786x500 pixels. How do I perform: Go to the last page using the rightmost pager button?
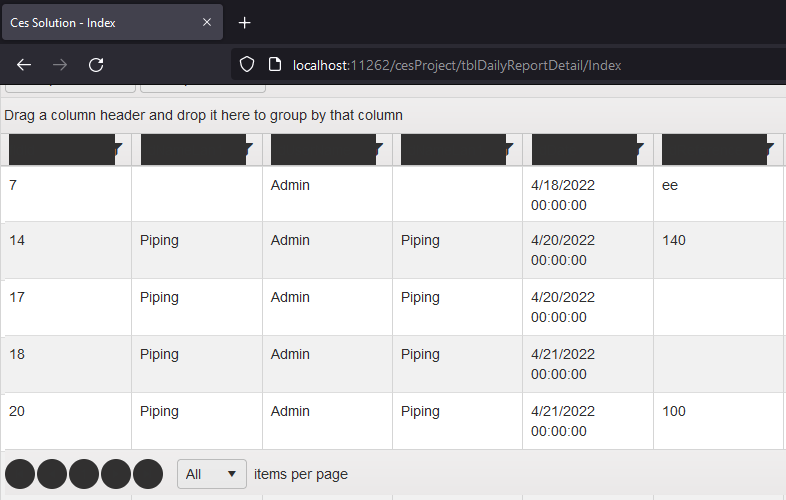click(148, 474)
